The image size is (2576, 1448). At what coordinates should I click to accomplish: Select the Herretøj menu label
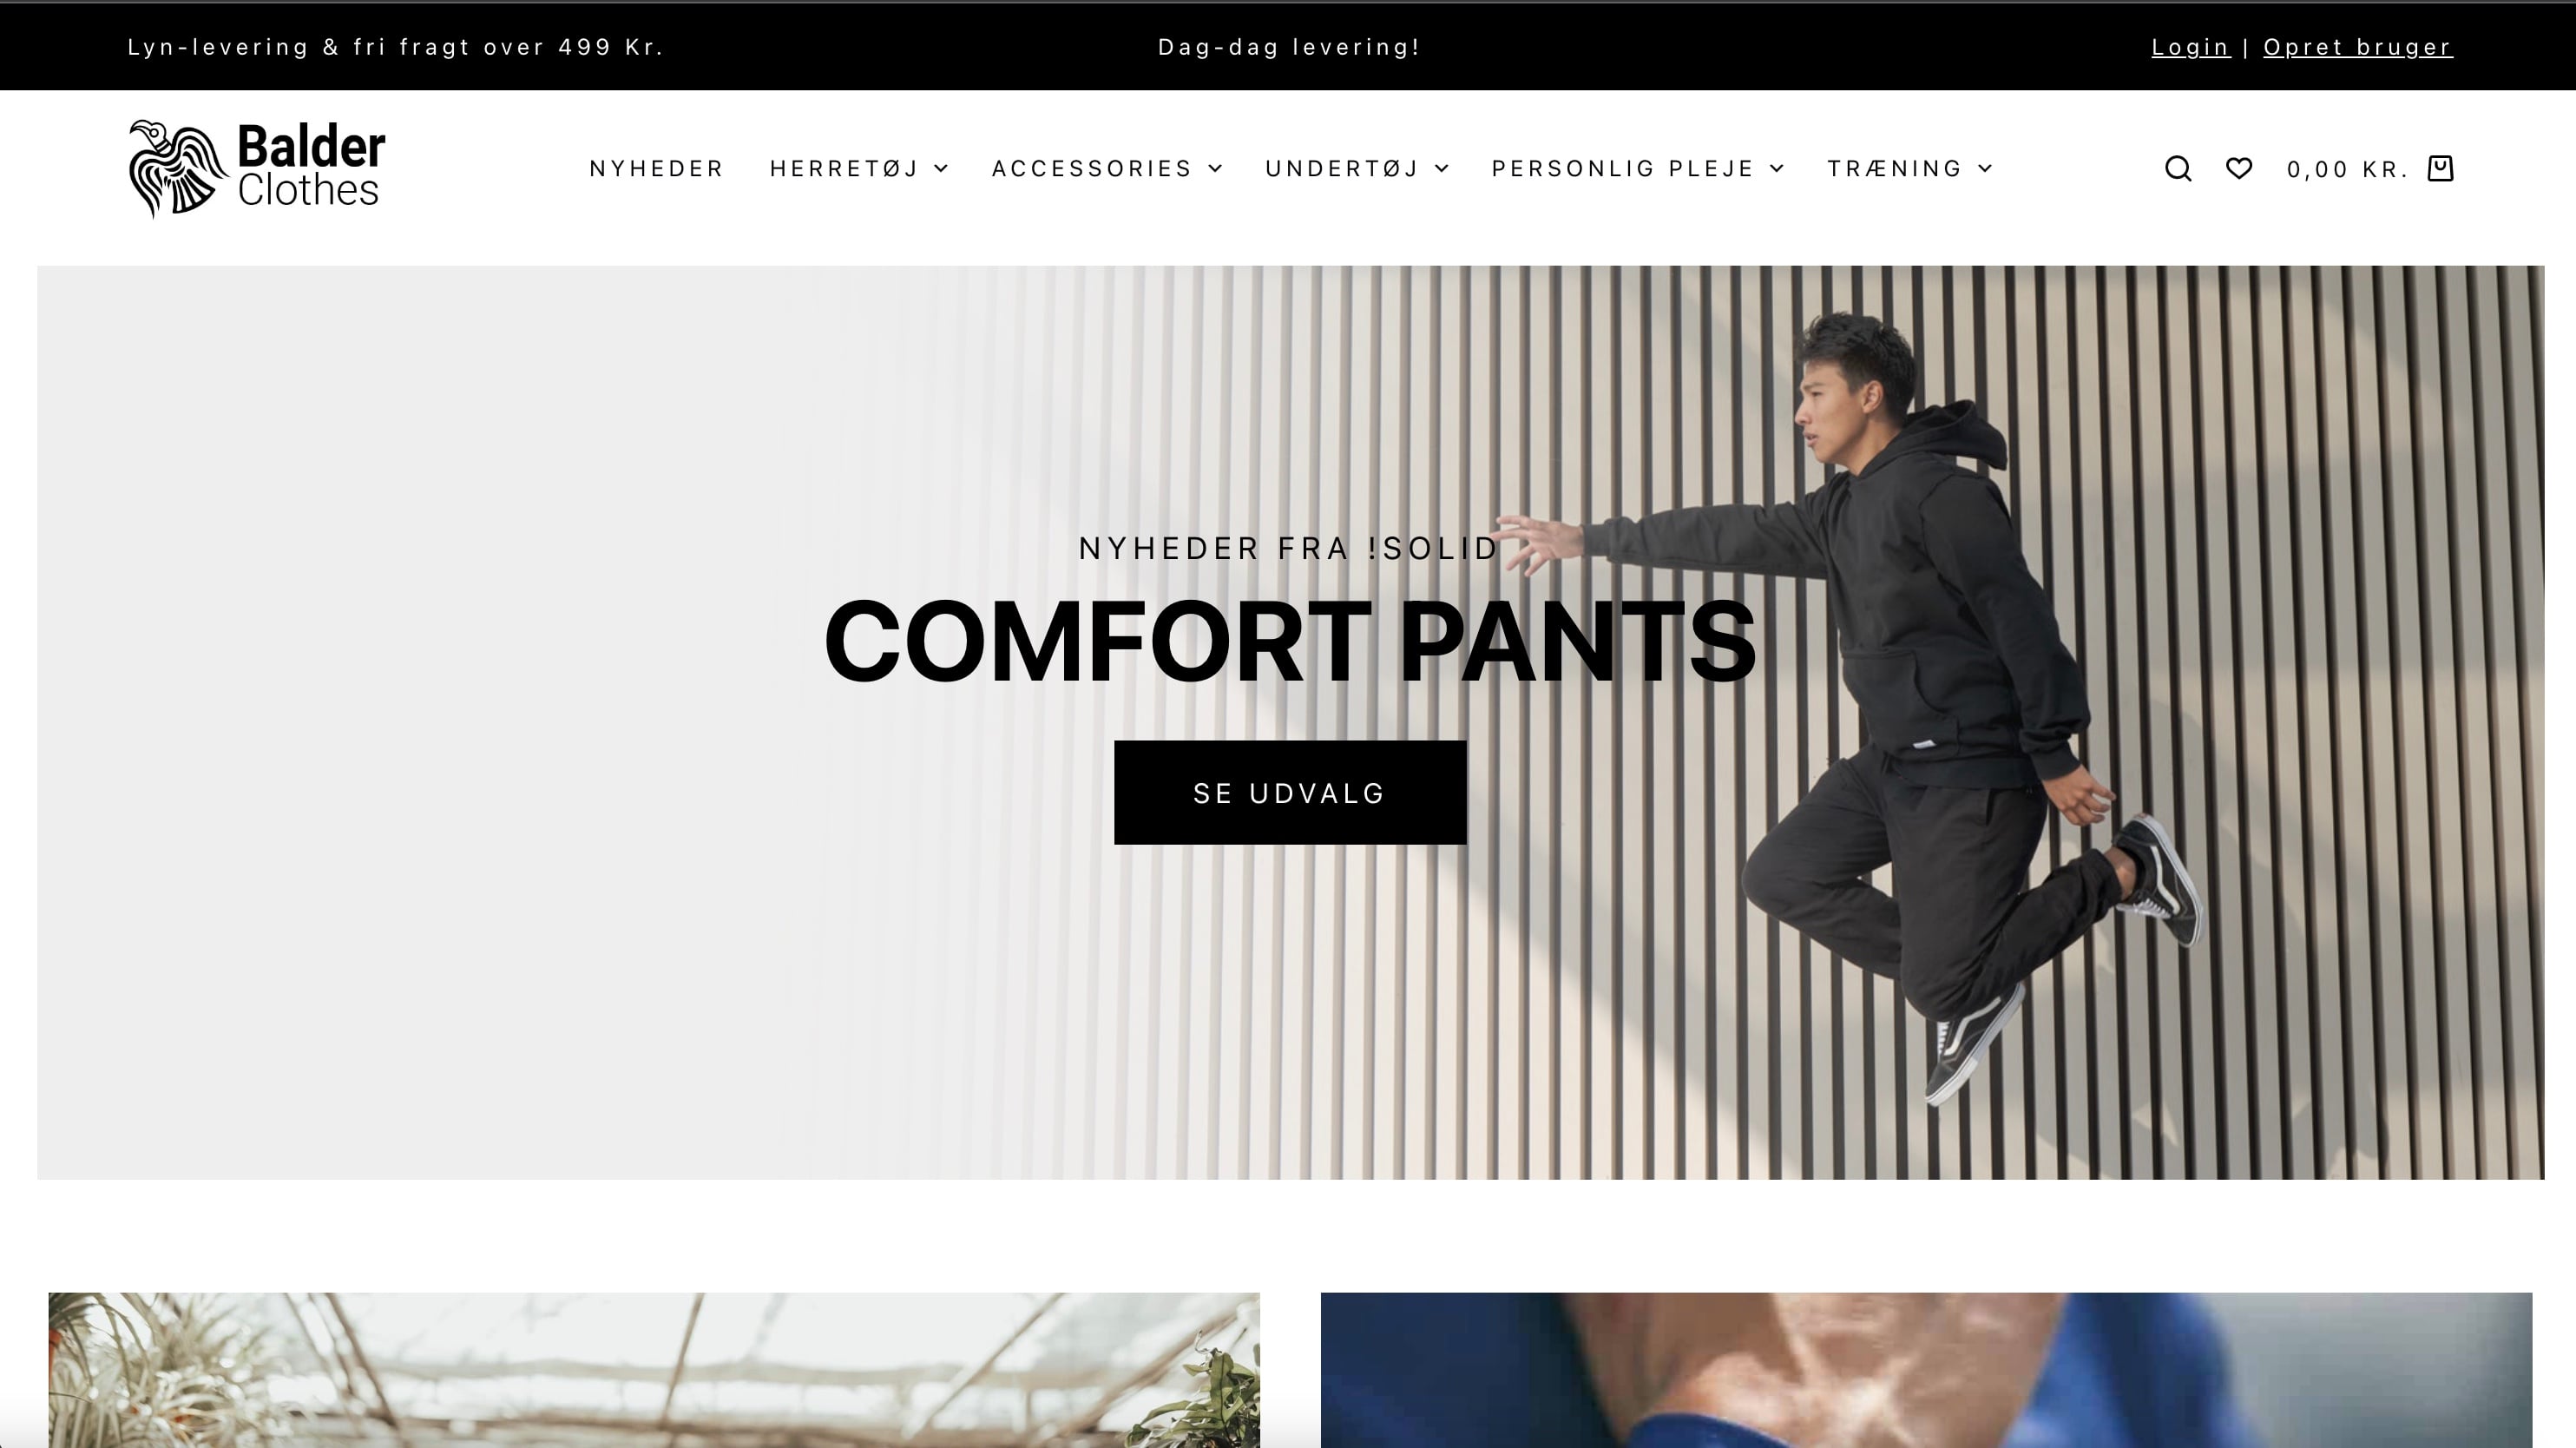[844, 169]
